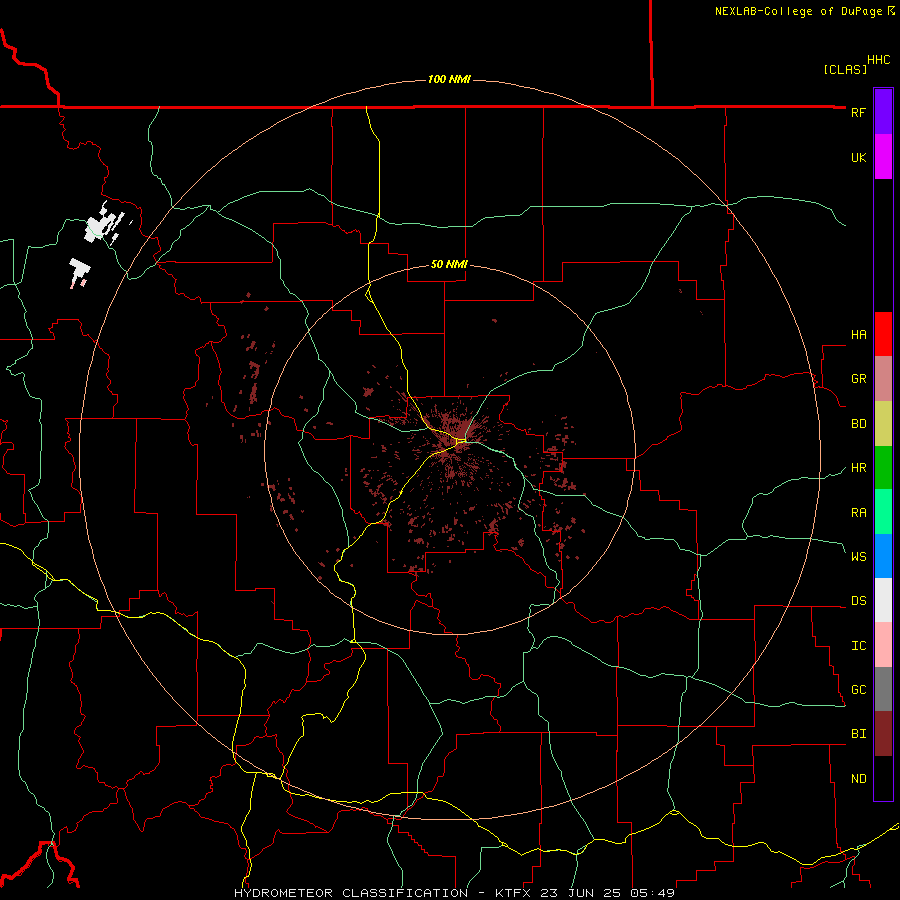This screenshot has width=900, height=900.
Task: Click the ND legend label
Action: (858, 779)
